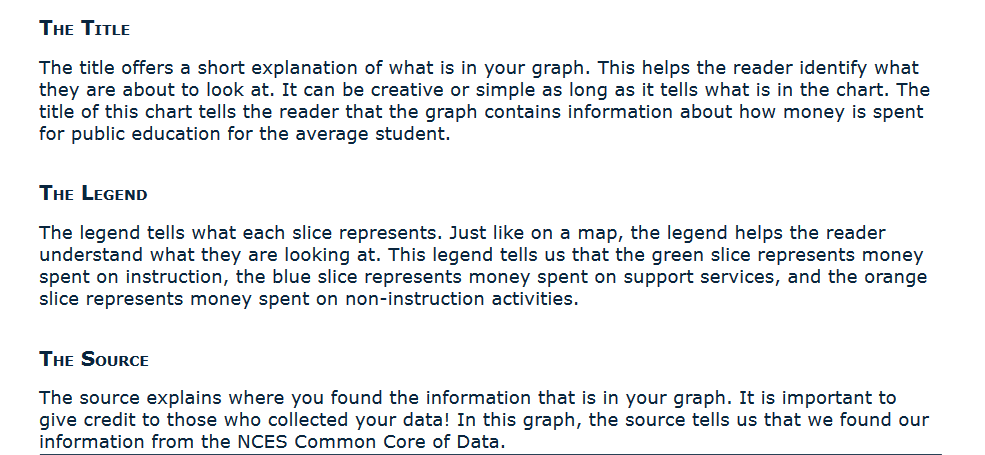Click the horizontal divider line at the bottom

(490, 453)
